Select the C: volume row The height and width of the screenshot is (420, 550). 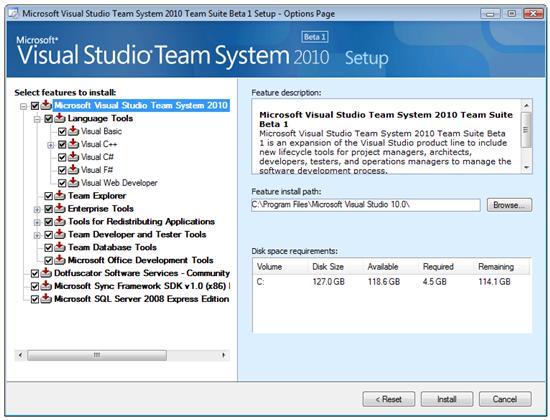pyautogui.click(x=391, y=282)
